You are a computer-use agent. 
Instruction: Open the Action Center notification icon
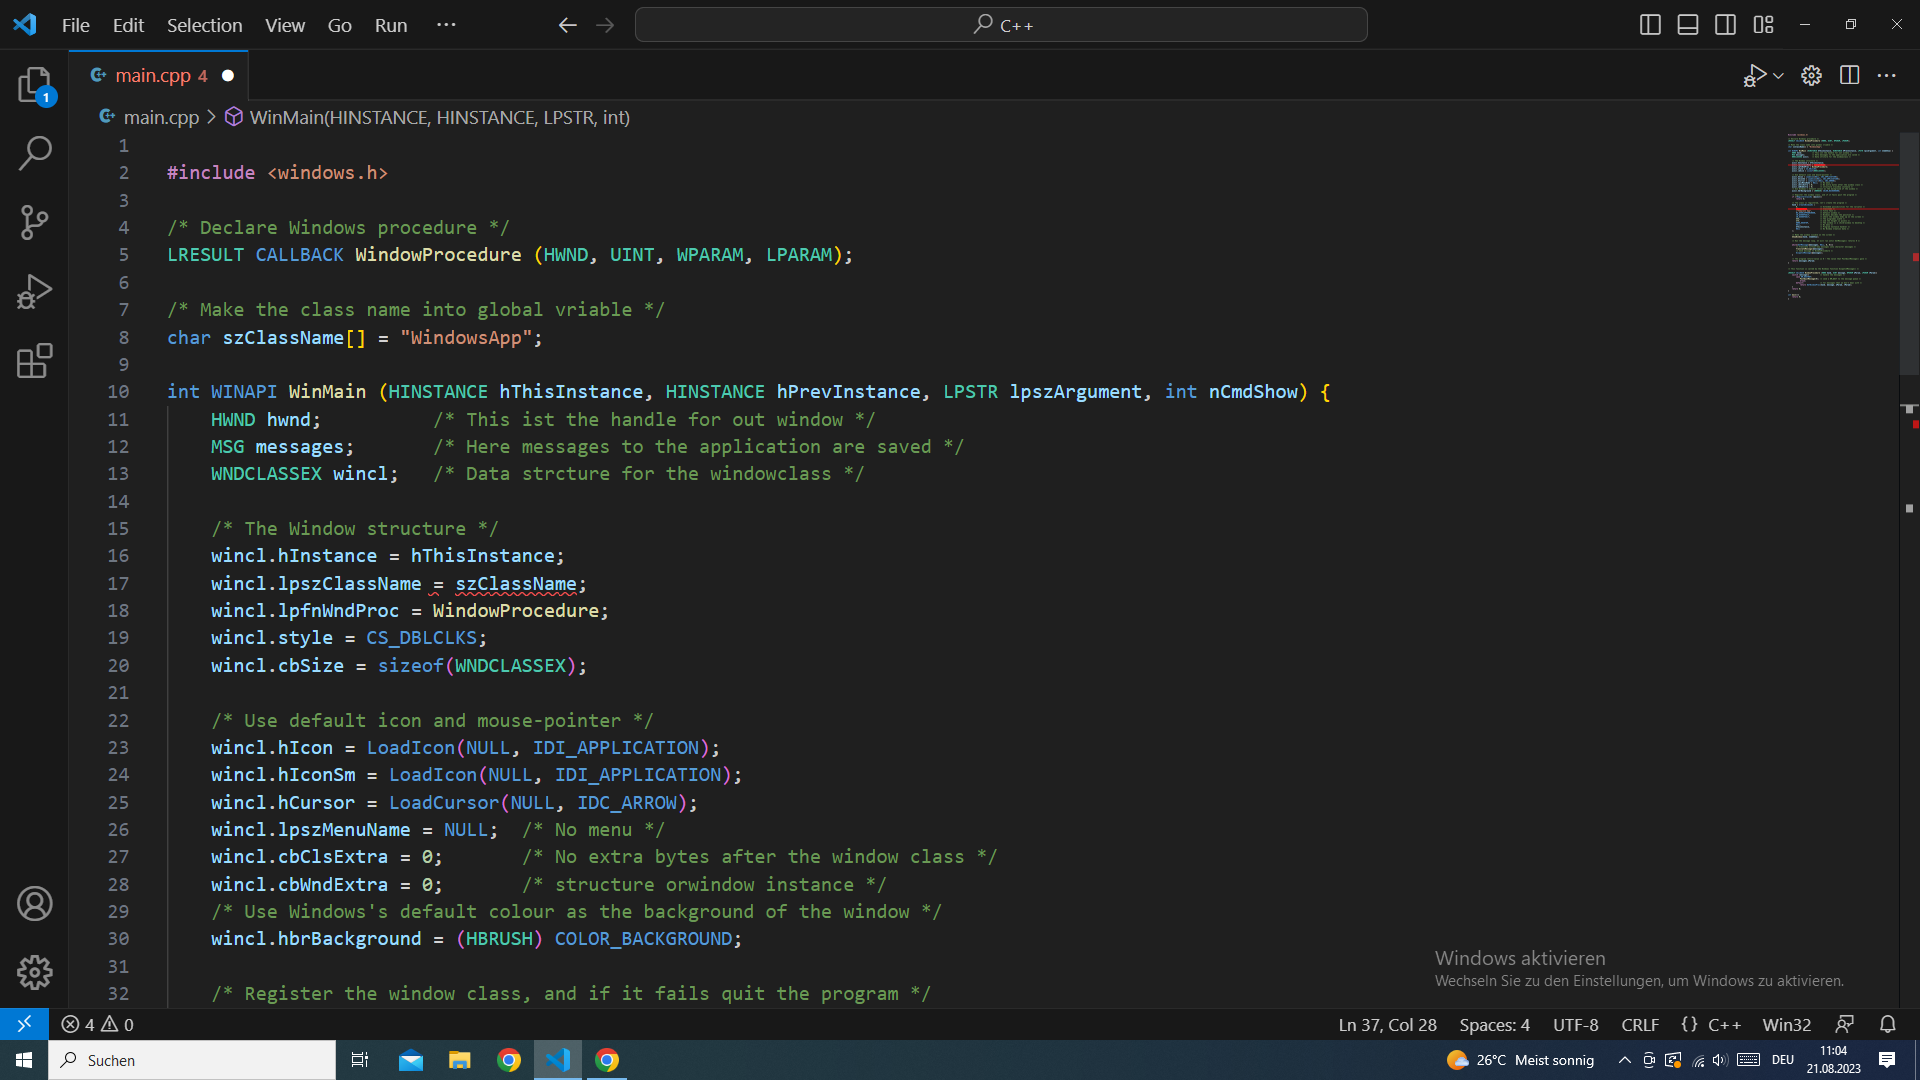(x=1886, y=1060)
